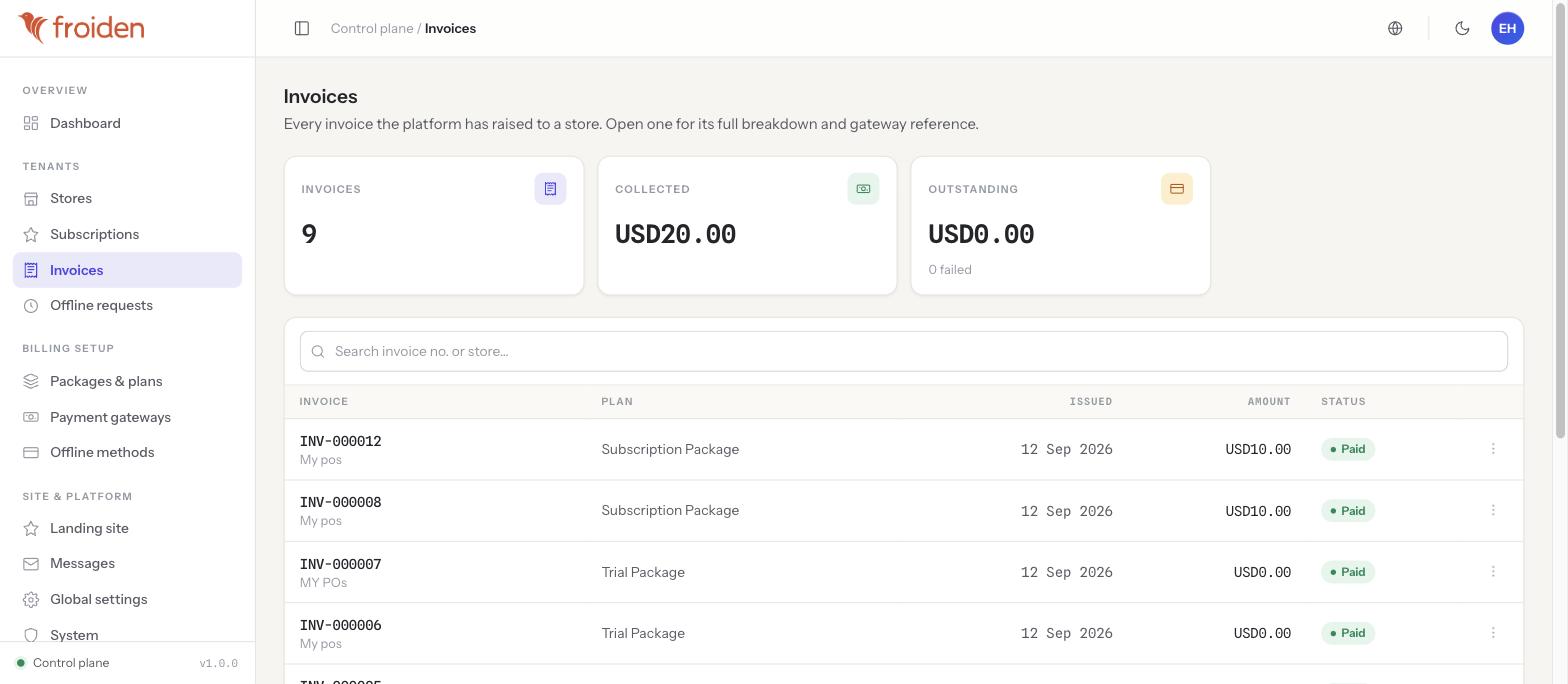Click the USD20.00 collected value
The height and width of the screenshot is (684, 1568).
(675, 234)
